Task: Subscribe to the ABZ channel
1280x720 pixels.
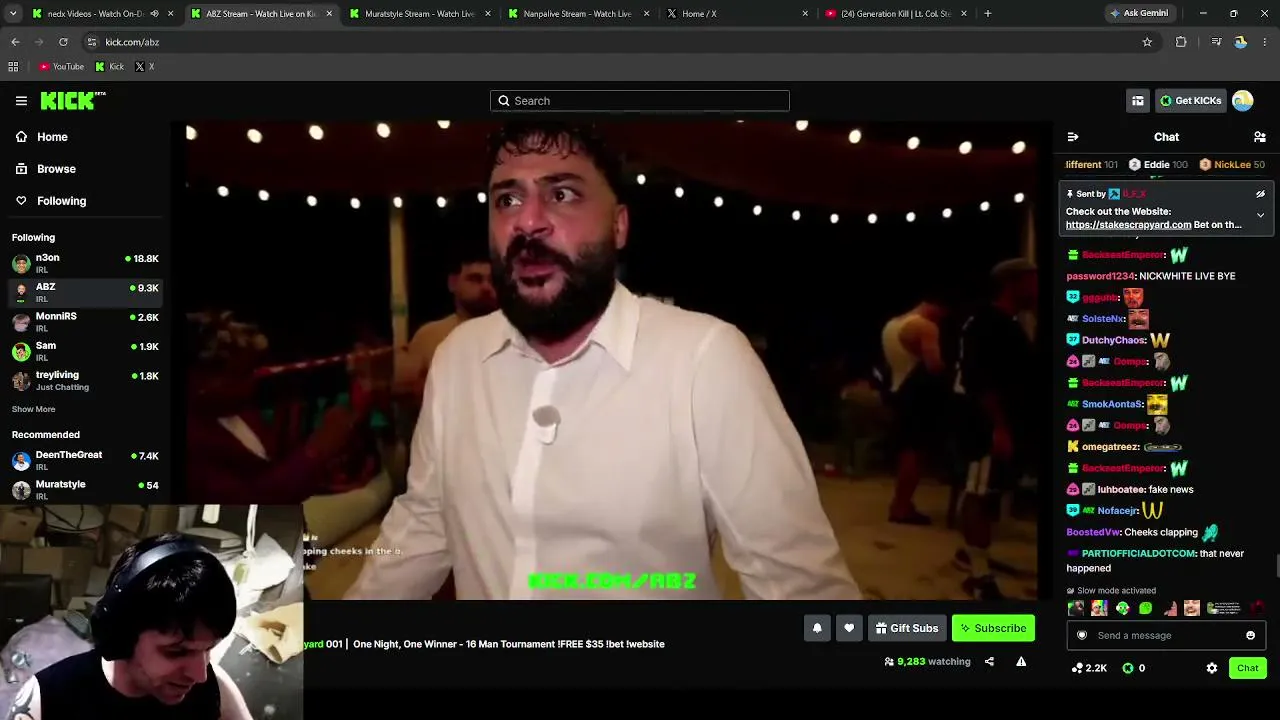Action: pos(993,628)
